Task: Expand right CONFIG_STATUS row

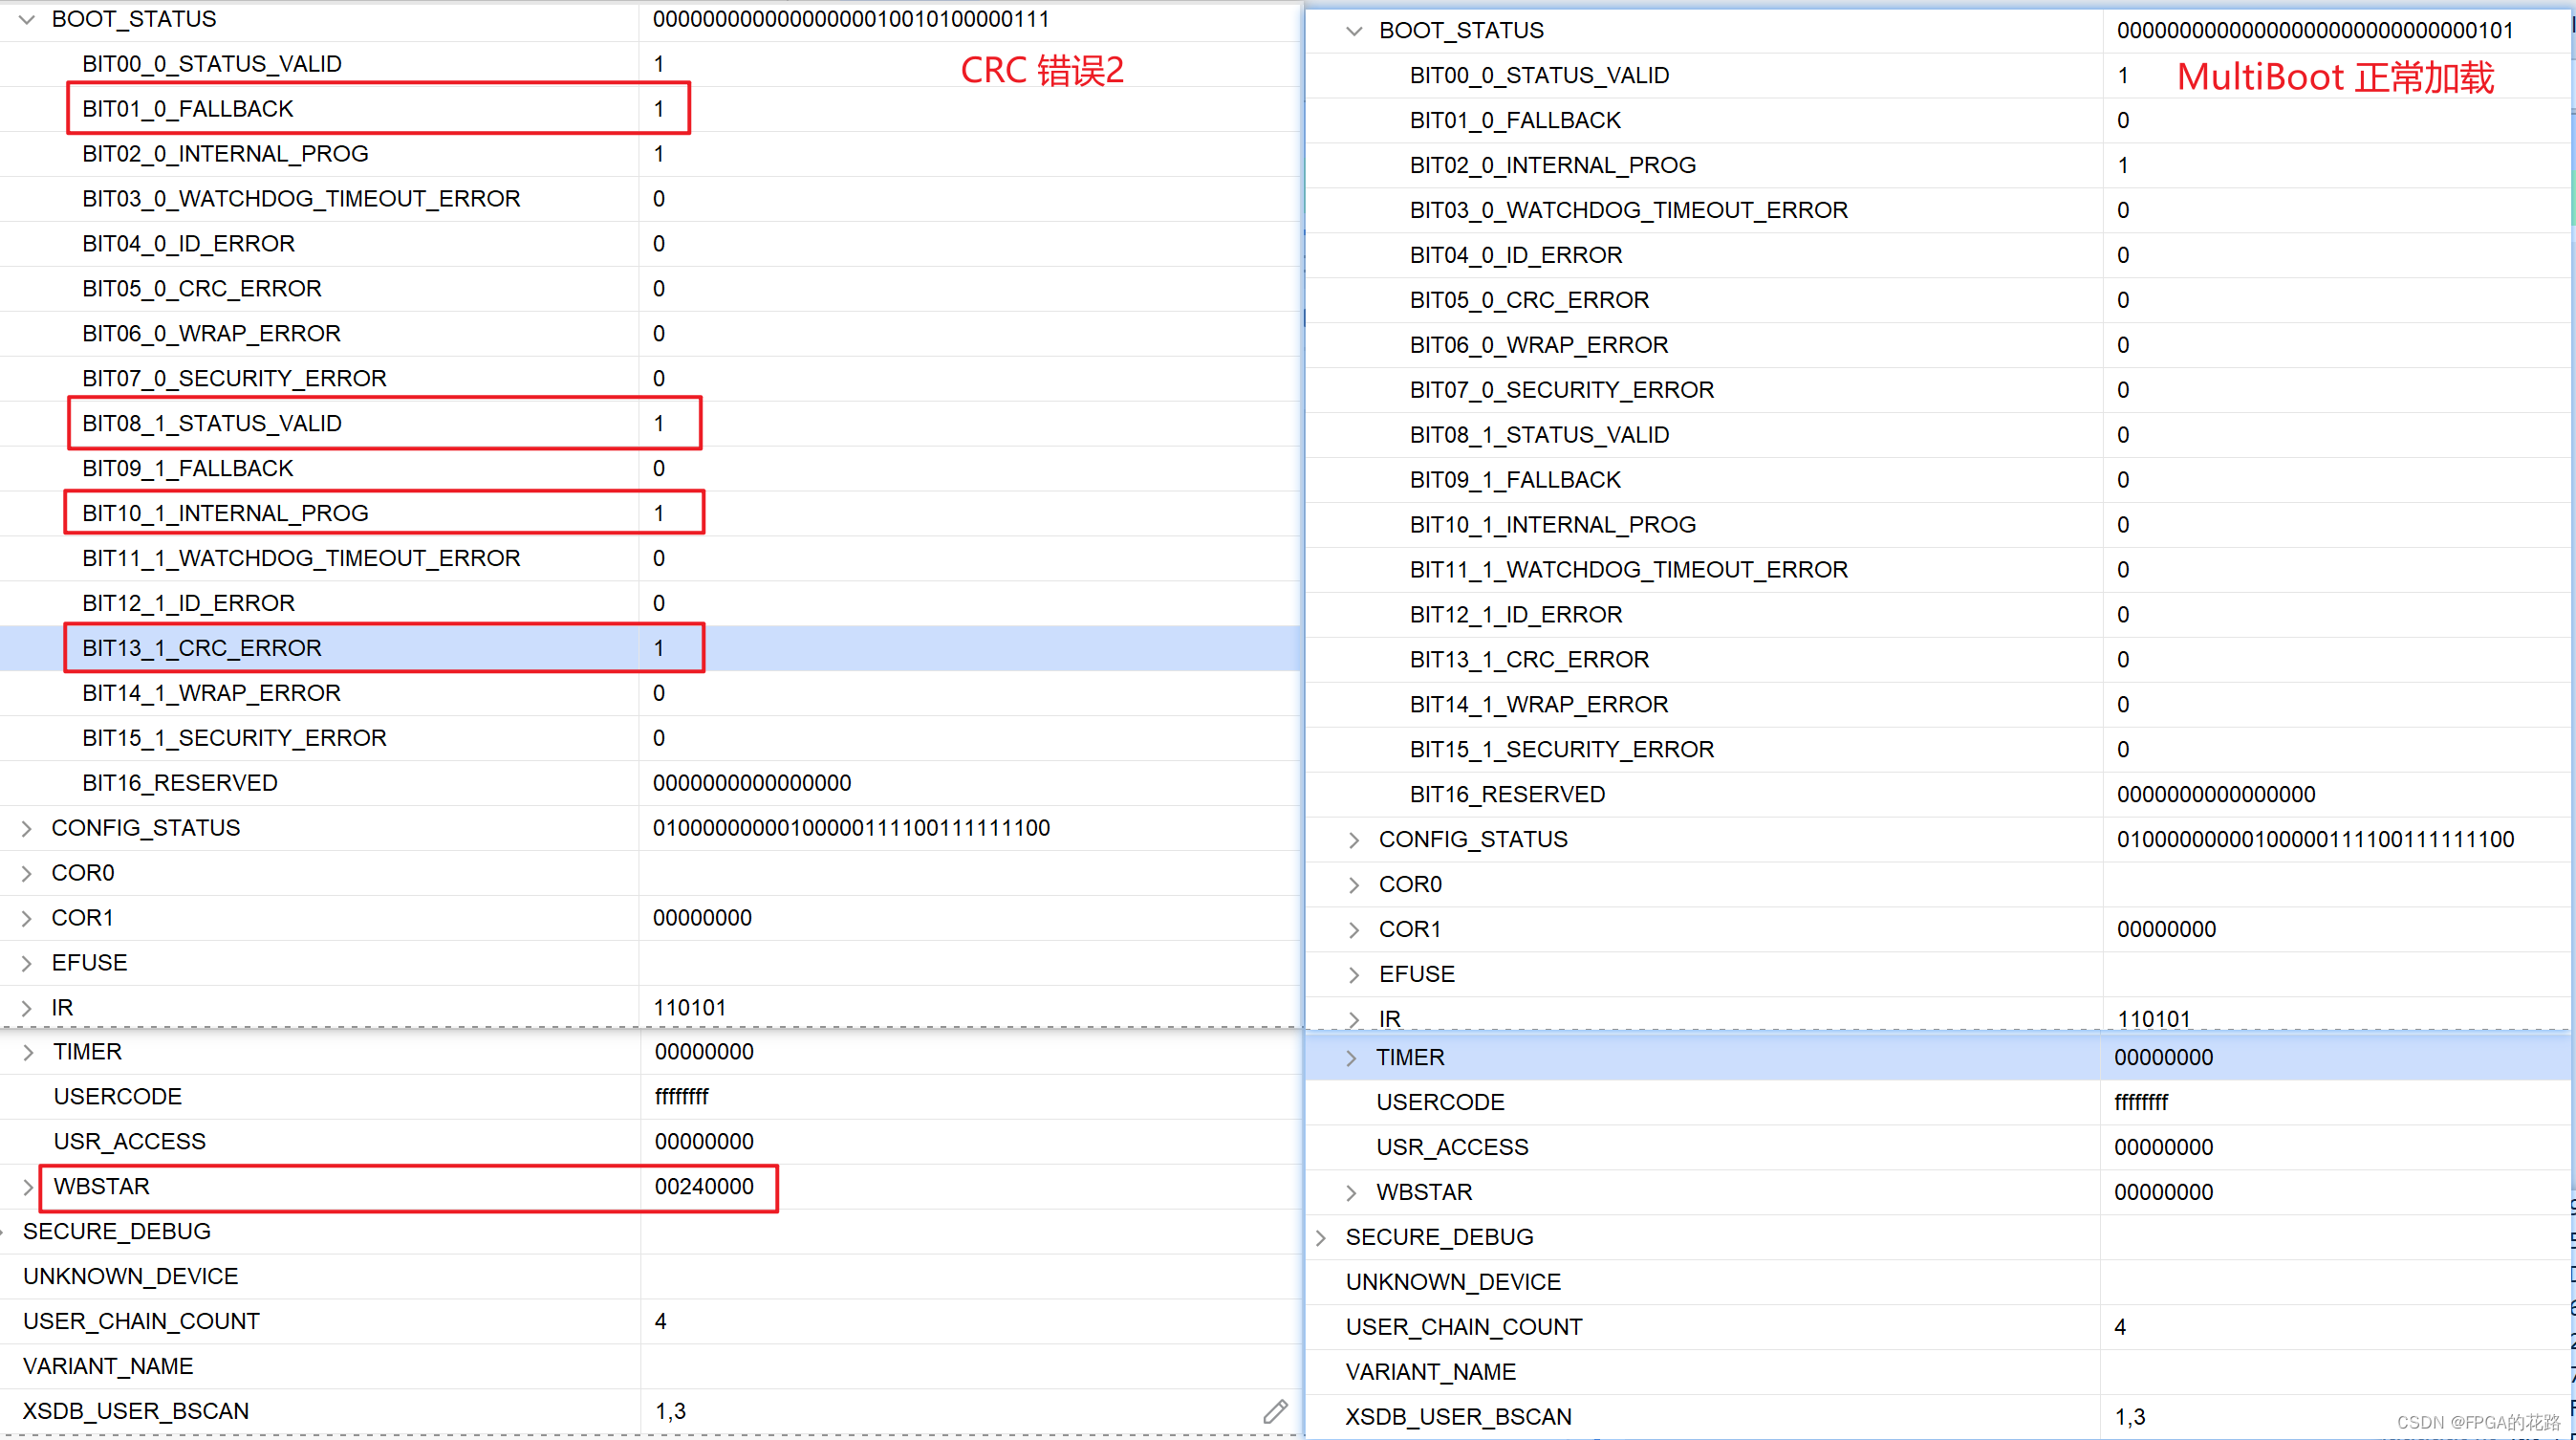Action: pyautogui.click(x=1354, y=840)
